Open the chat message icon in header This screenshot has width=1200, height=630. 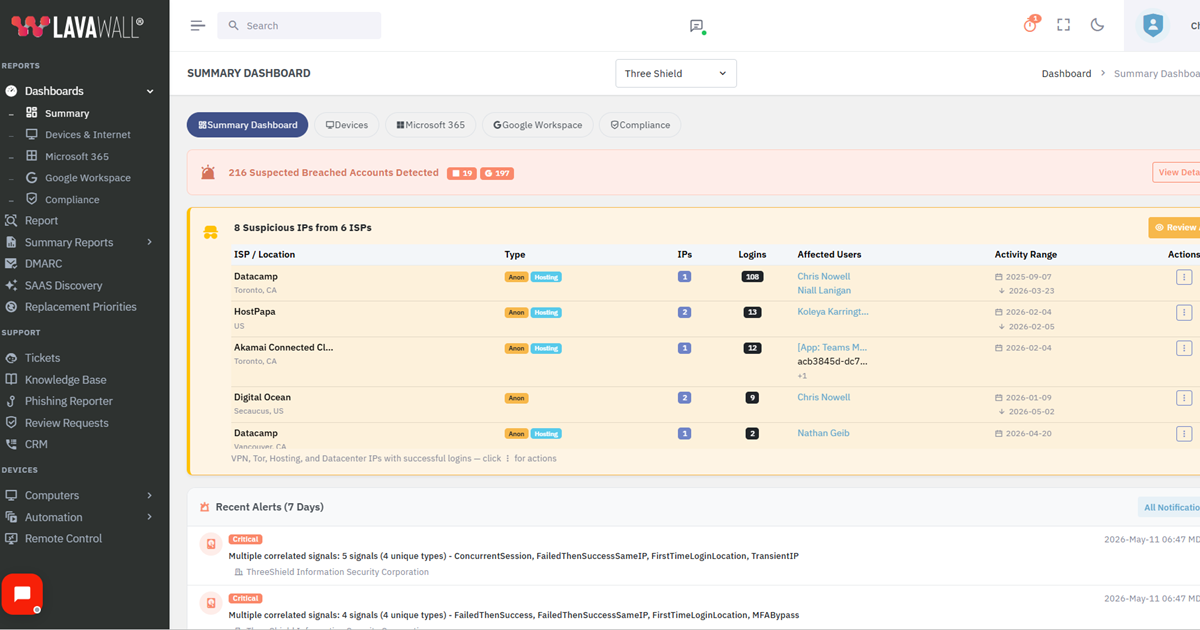(697, 26)
